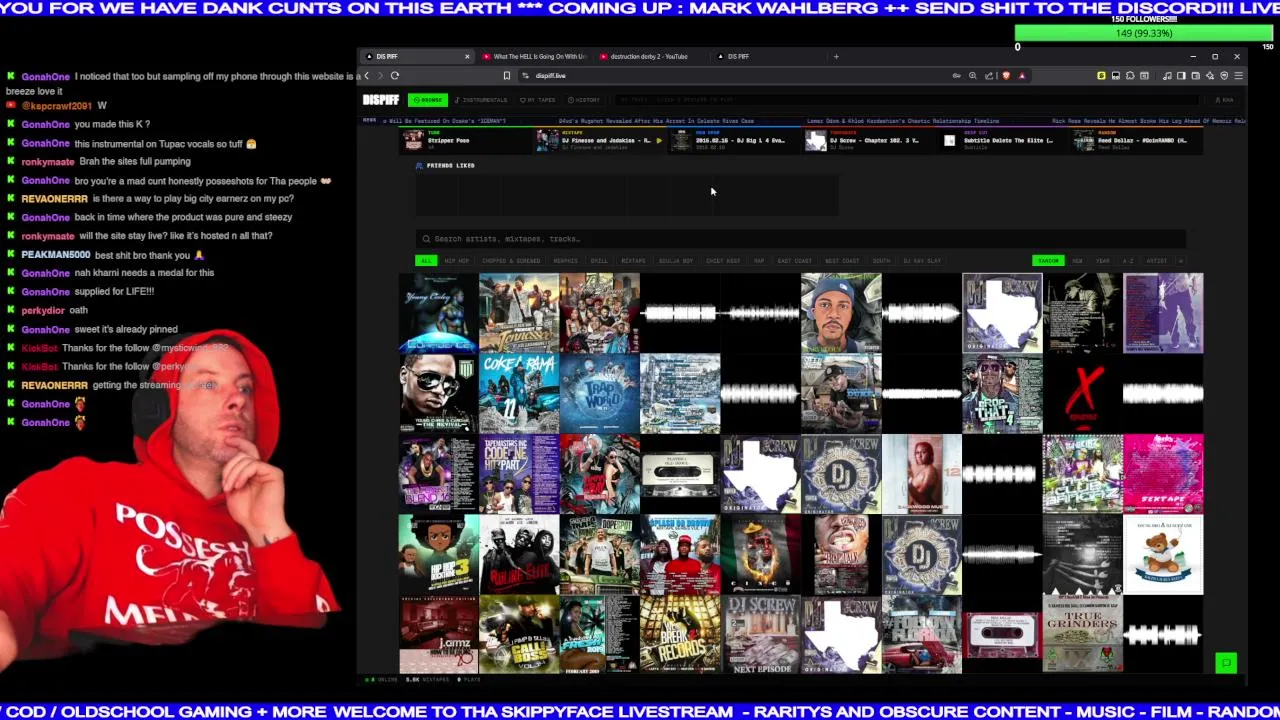Select the WEST COAST filter
The image size is (1280, 720).
[x=842, y=261]
